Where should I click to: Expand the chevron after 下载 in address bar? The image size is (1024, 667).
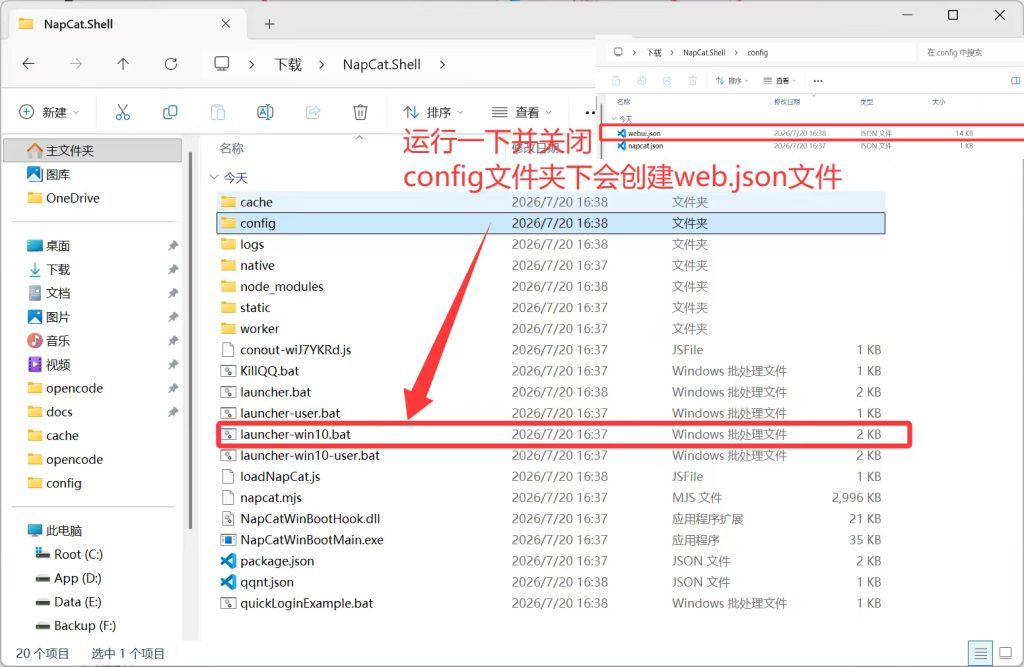[x=321, y=64]
